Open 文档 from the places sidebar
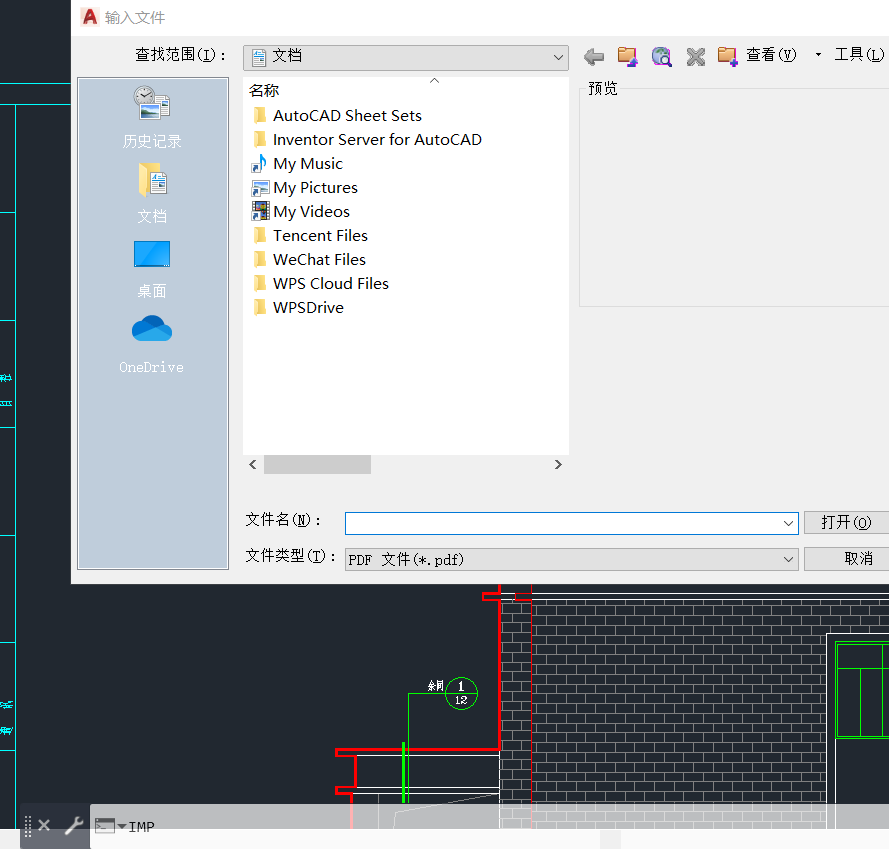The image size is (889, 849). tap(151, 190)
